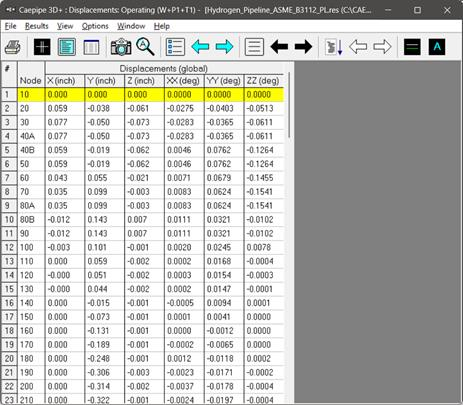
Task: Click the camera snapshot icon
Action: [121, 47]
